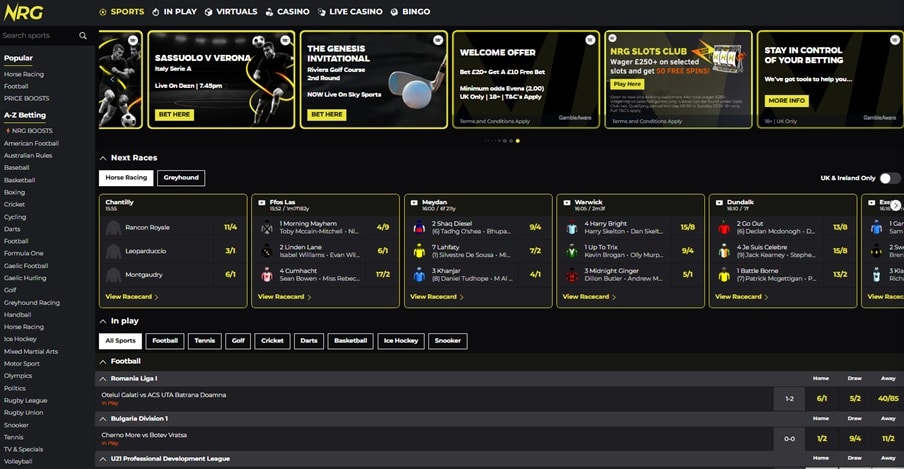Click Morning Mayhem jockey silks icon
This screenshot has height=469, width=904.
coord(267,227)
